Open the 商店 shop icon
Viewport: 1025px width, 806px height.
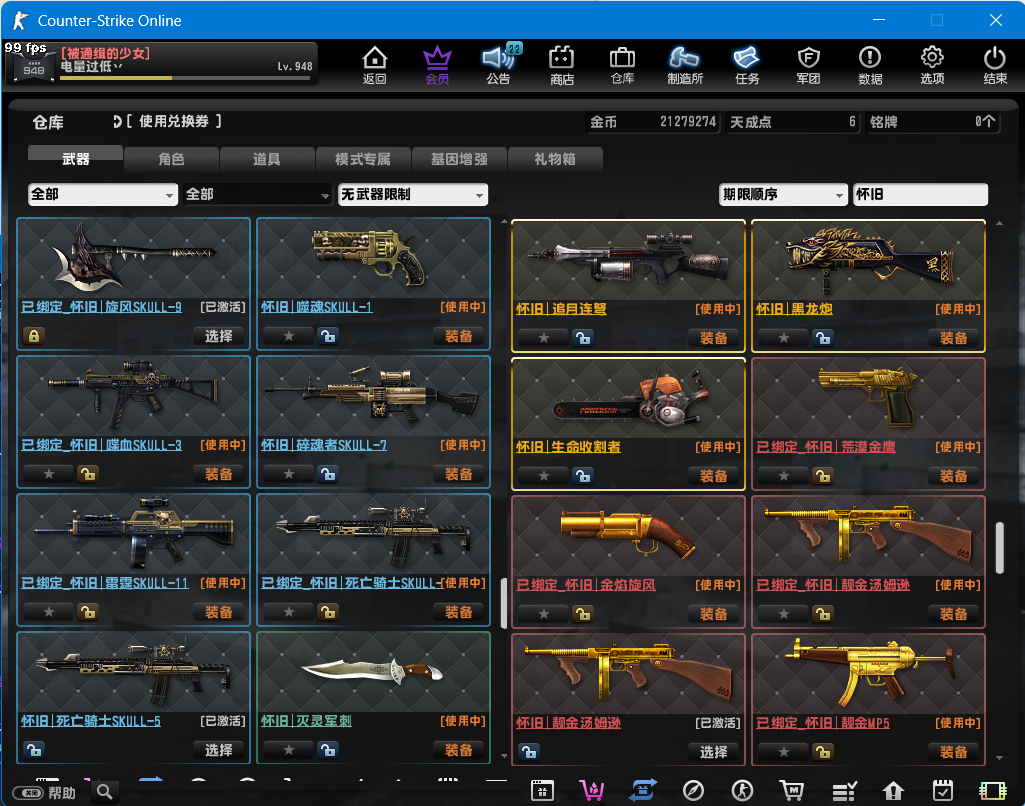coord(562,65)
